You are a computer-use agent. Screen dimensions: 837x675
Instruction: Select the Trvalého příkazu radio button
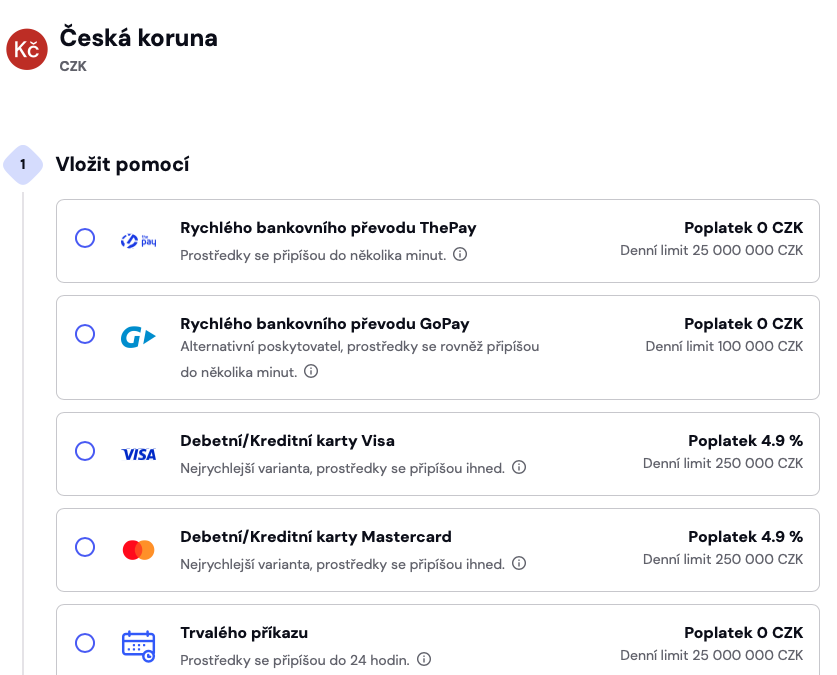pos(85,643)
